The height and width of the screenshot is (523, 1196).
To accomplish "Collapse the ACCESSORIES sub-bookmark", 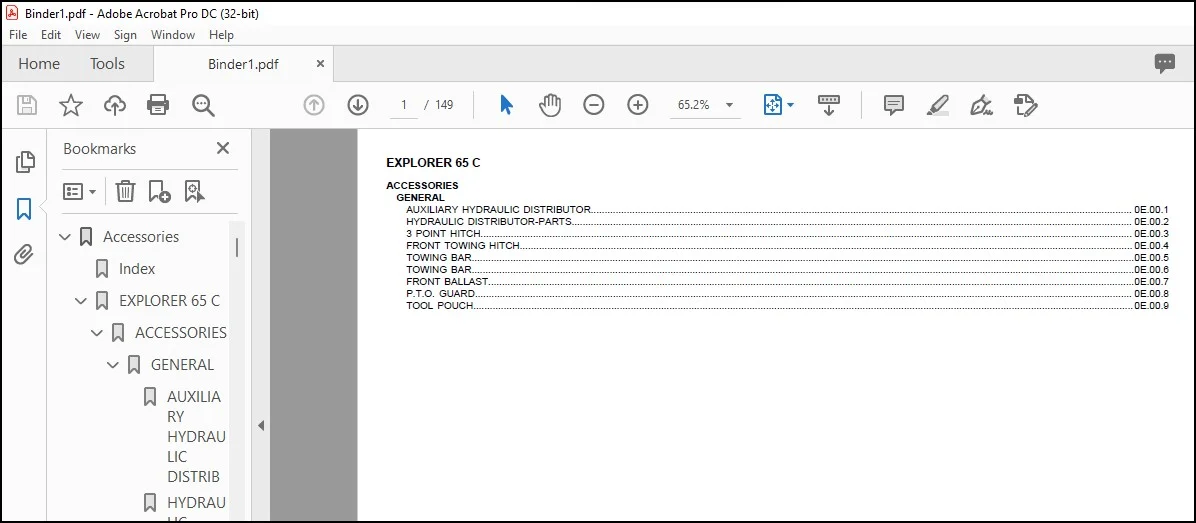I will 96,333.
